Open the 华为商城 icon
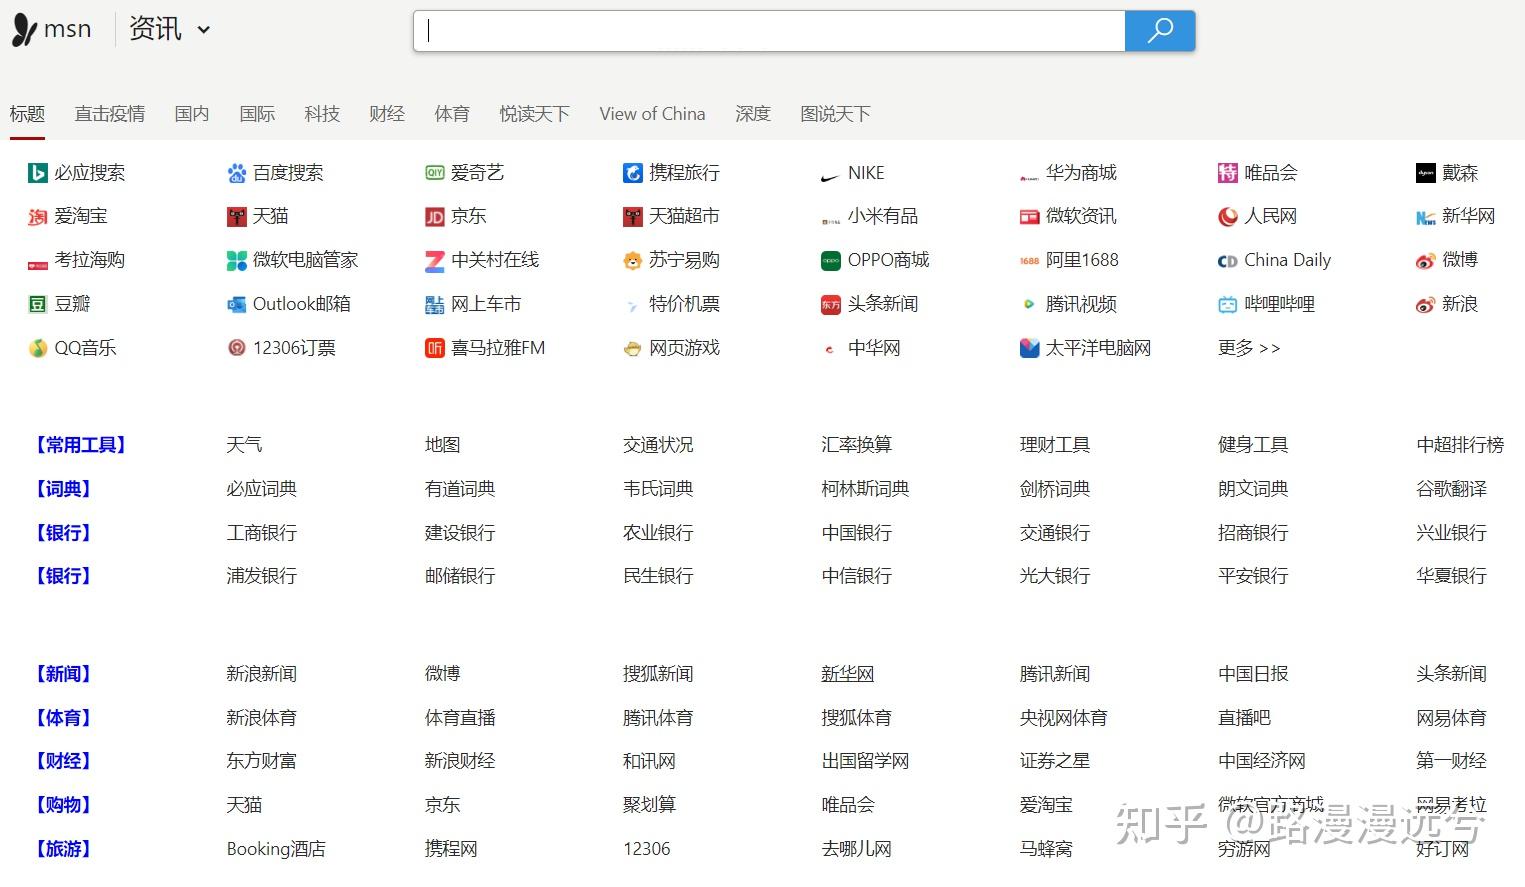This screenshot has height=887, width=1525. pyautogui.click(x=1029, y=177)
